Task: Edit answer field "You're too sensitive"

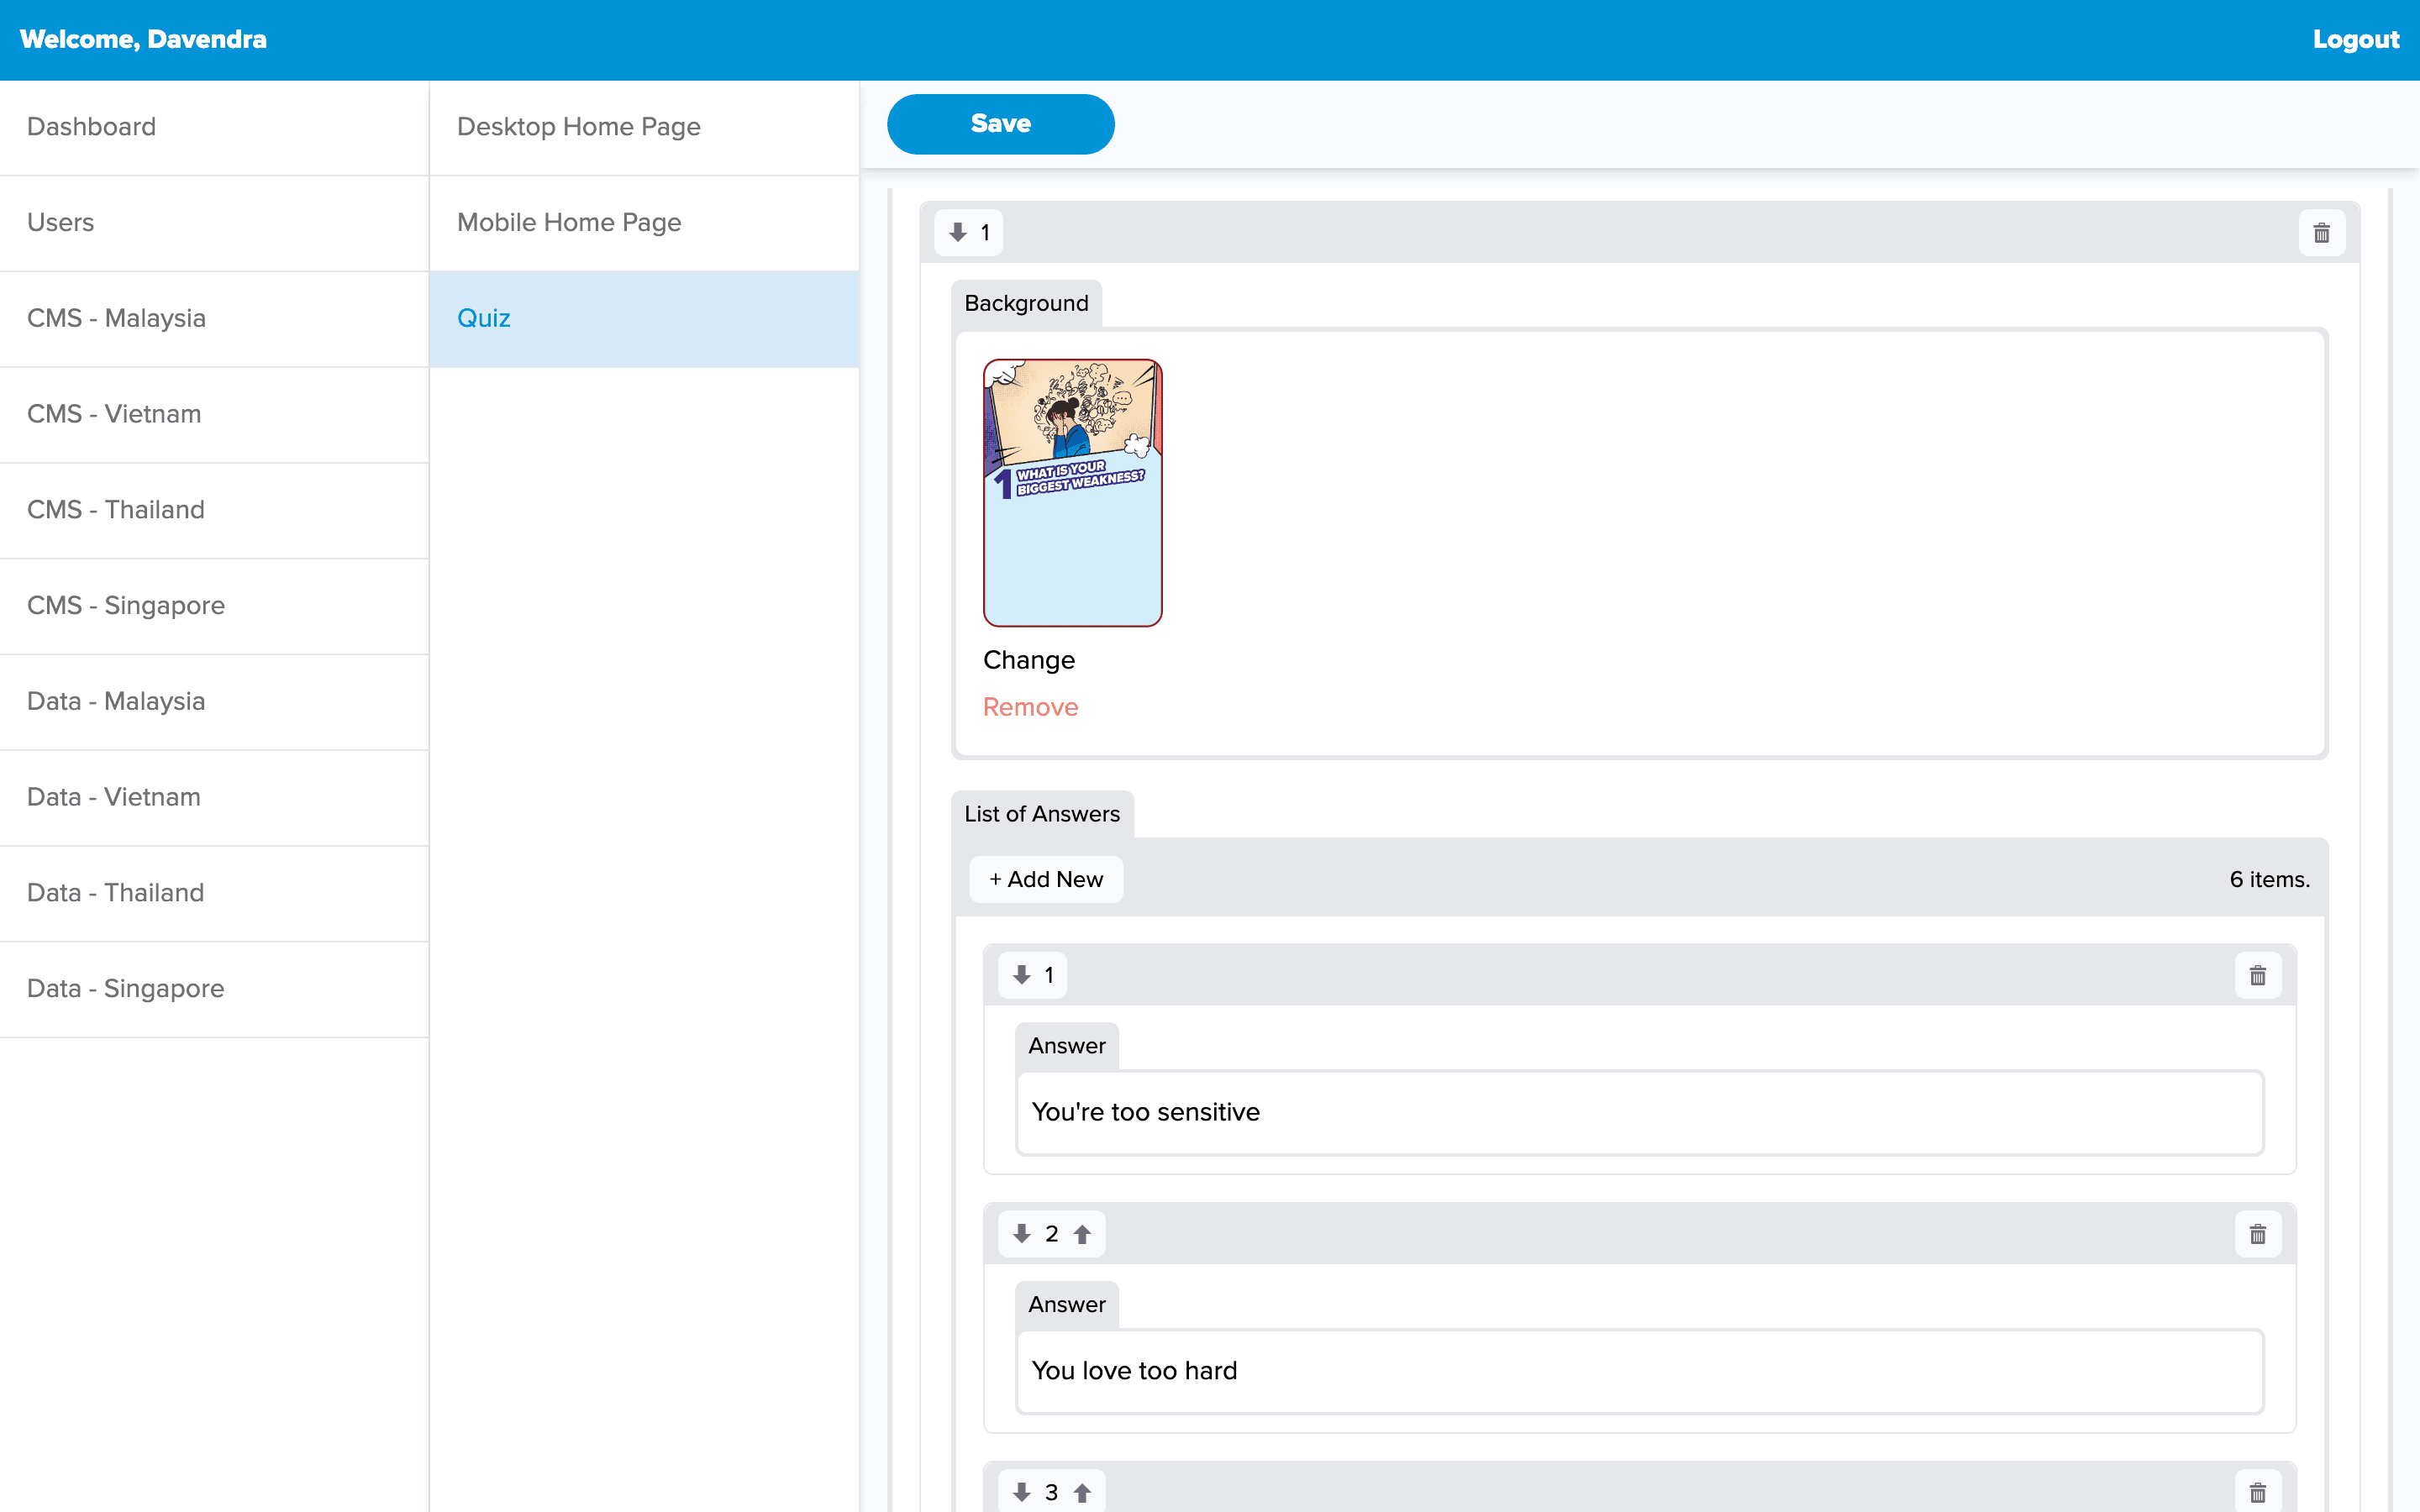Action: click(1640, 1113)
